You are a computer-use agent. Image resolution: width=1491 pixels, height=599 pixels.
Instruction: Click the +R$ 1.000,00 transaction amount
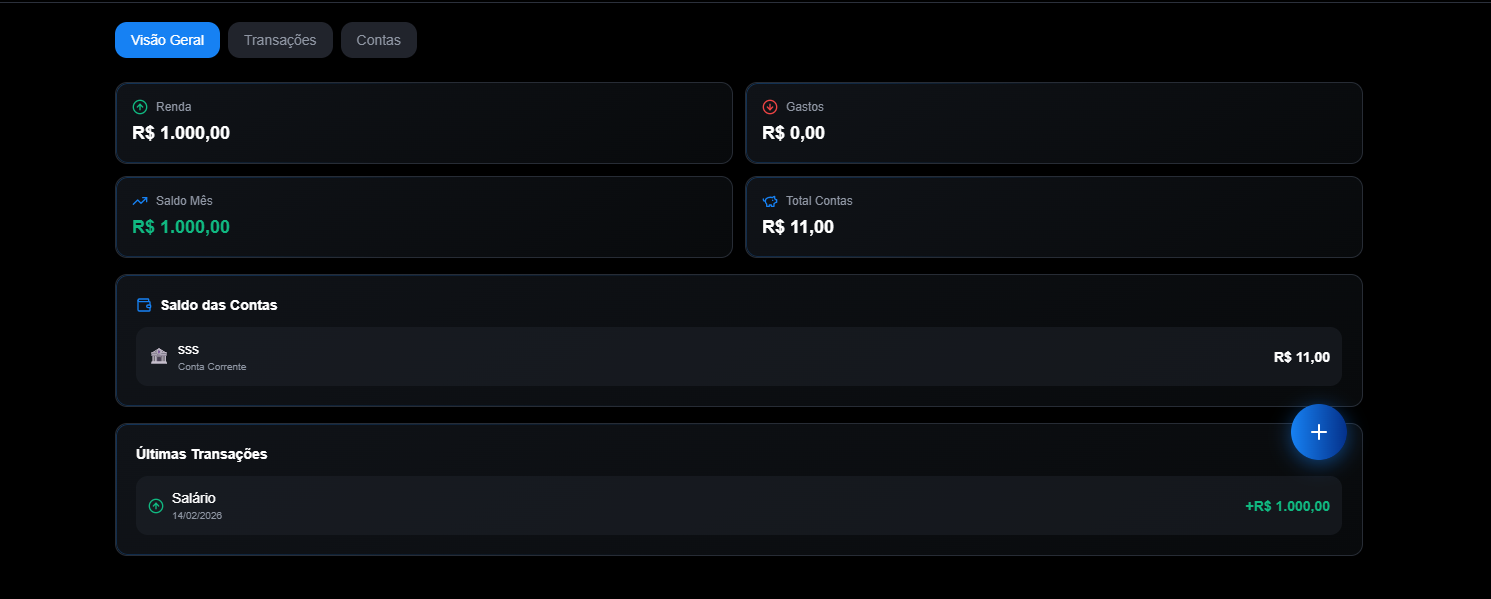[1287, 506]
